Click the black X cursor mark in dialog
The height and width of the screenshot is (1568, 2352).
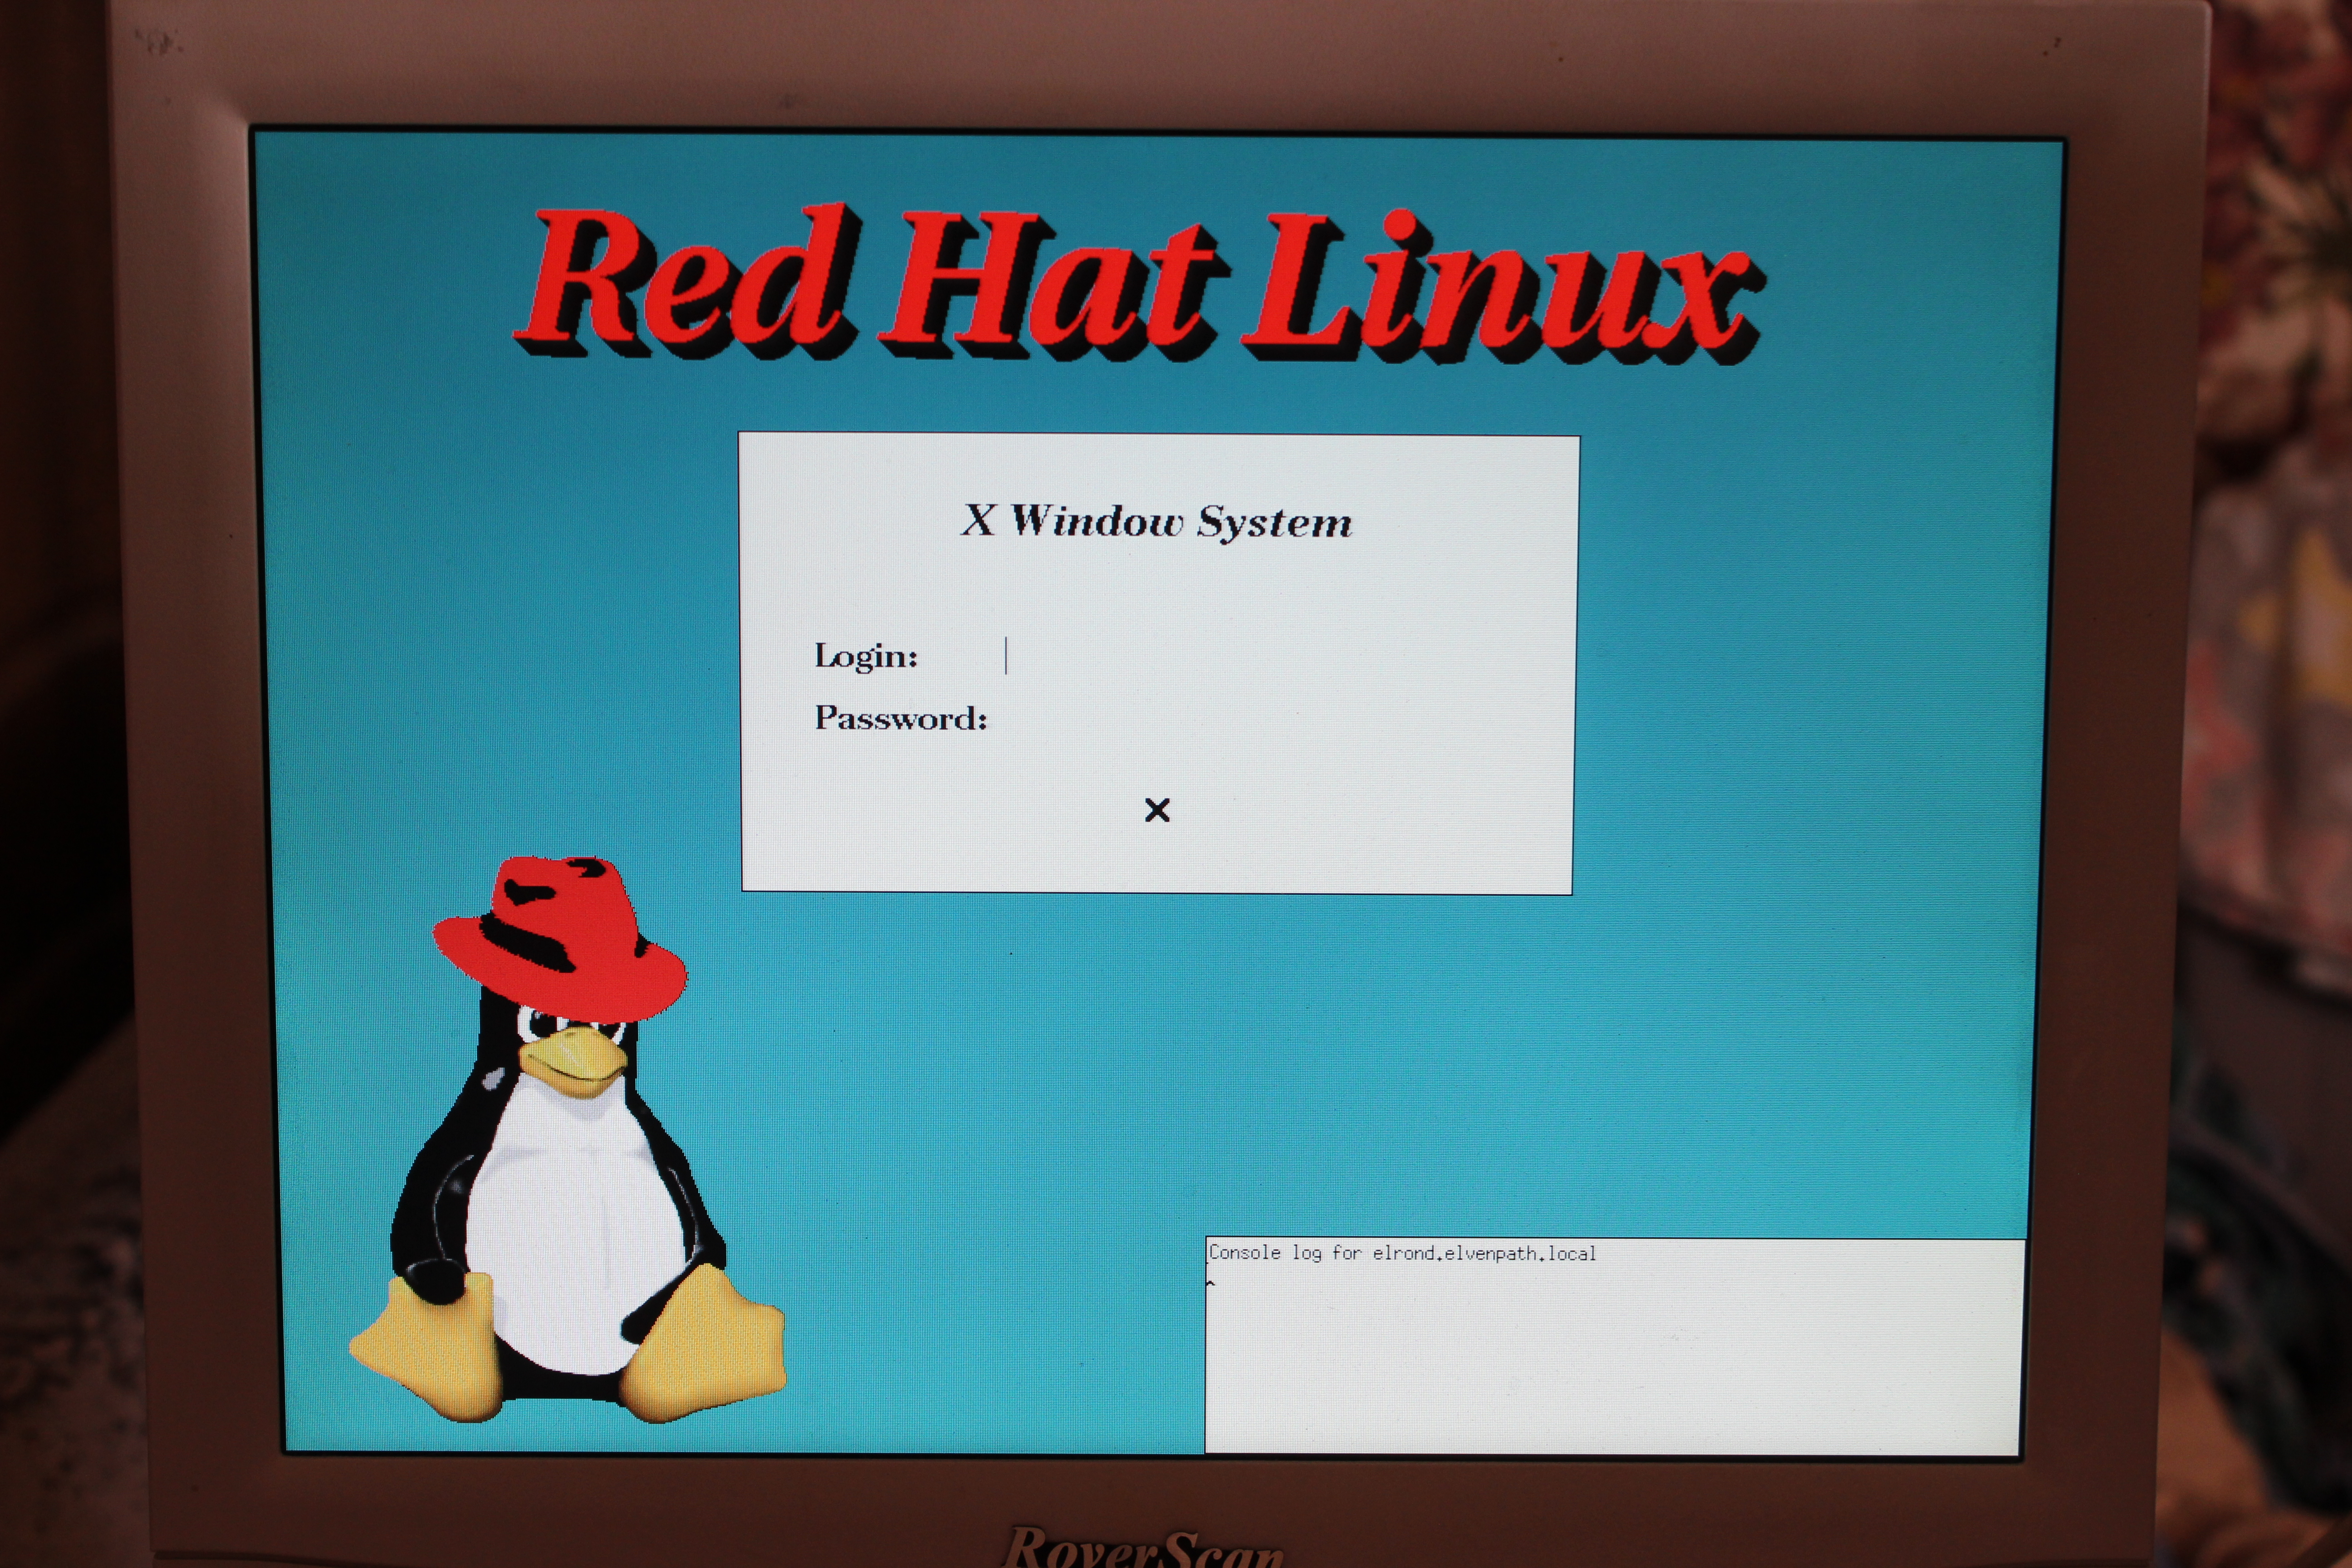pyautogui.click(x=1157, y=809)
